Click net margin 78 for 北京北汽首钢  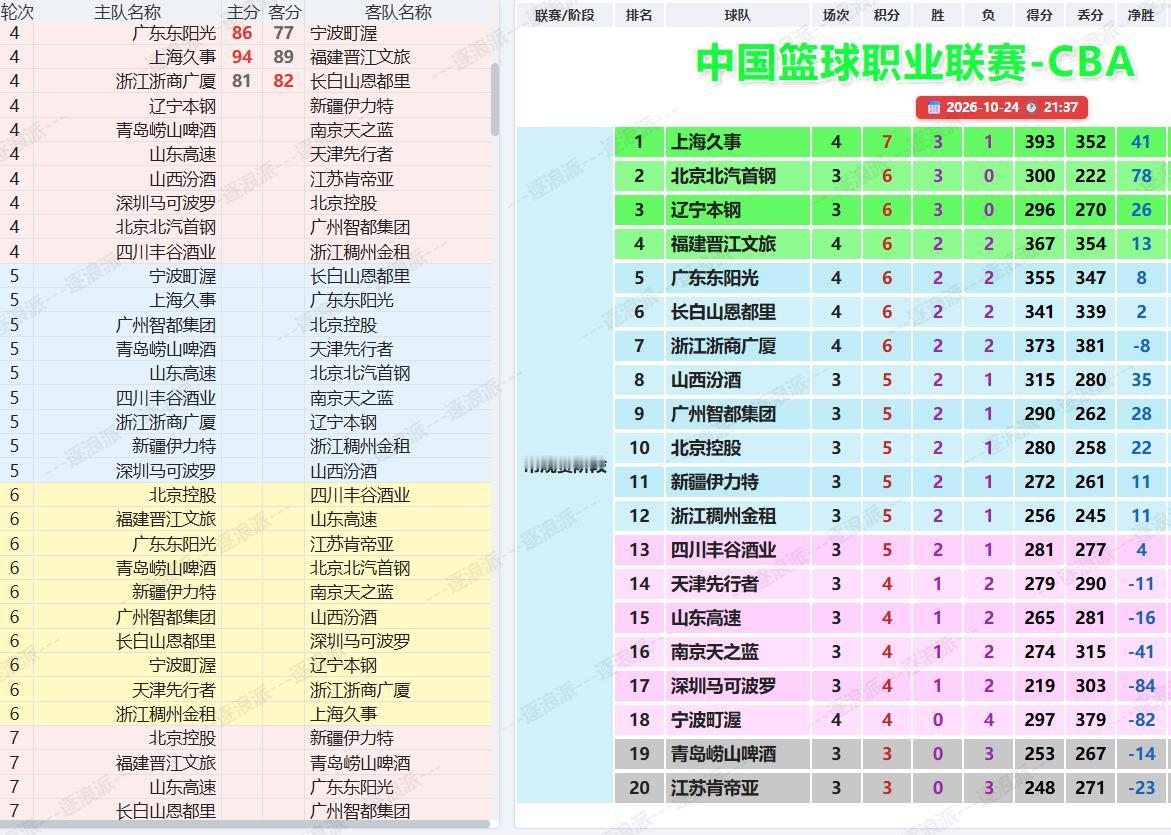tap(1141, 176)
